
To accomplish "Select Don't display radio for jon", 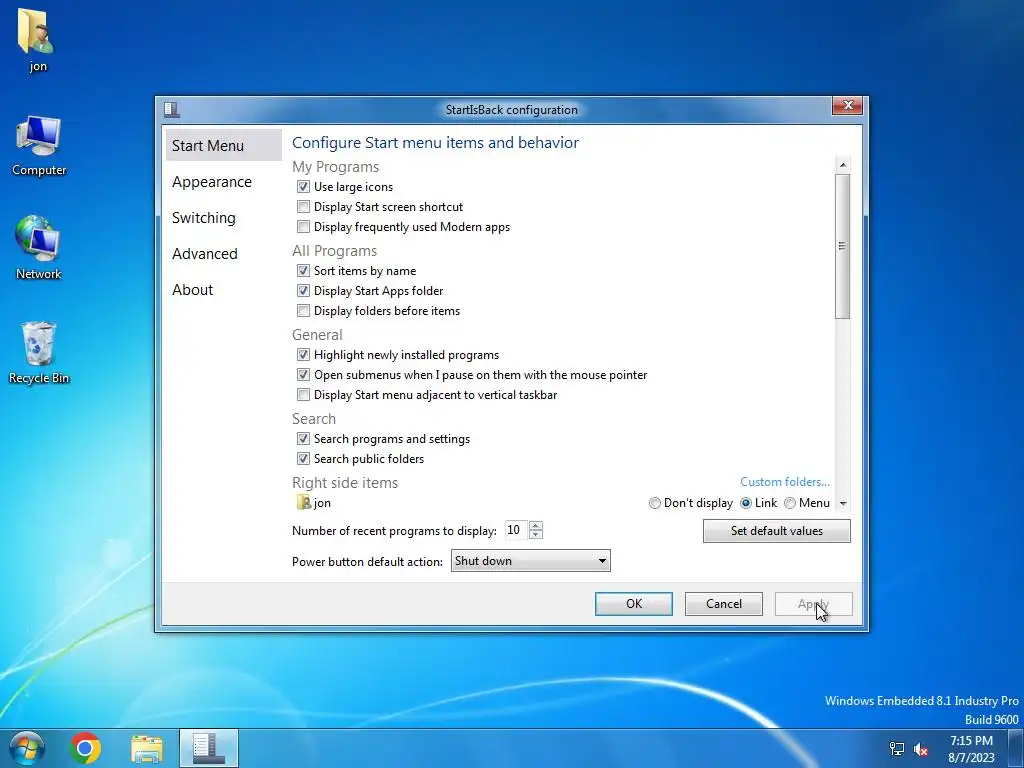I will [654, 503].
